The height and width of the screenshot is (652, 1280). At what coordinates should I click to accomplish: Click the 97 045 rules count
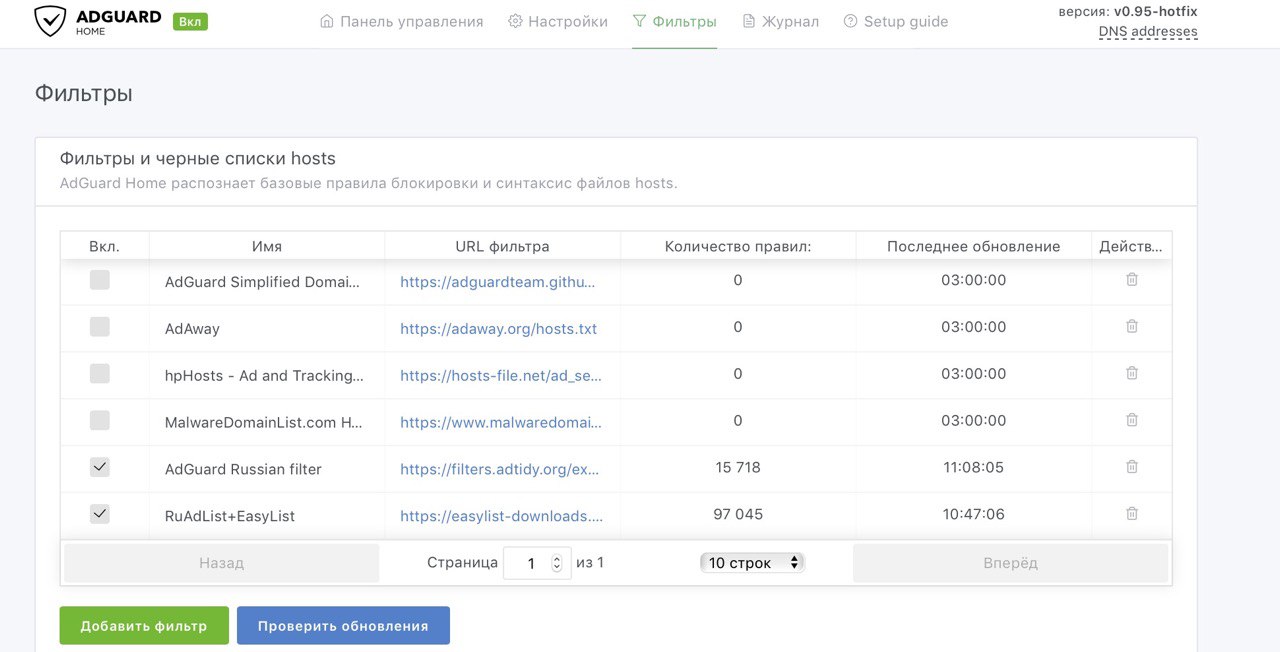pos(738,514)
